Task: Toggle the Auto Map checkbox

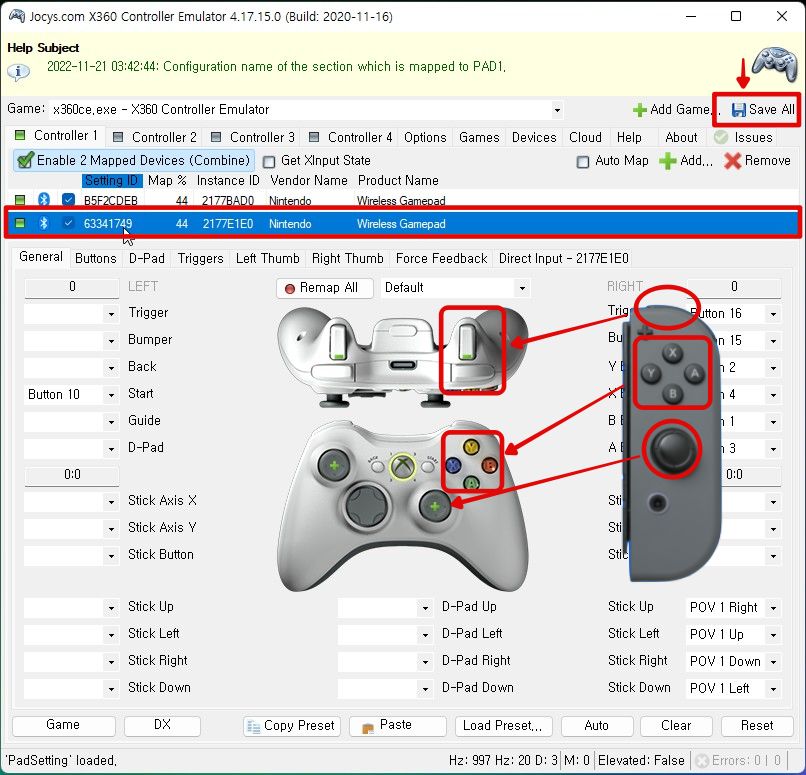Action: 583,161
